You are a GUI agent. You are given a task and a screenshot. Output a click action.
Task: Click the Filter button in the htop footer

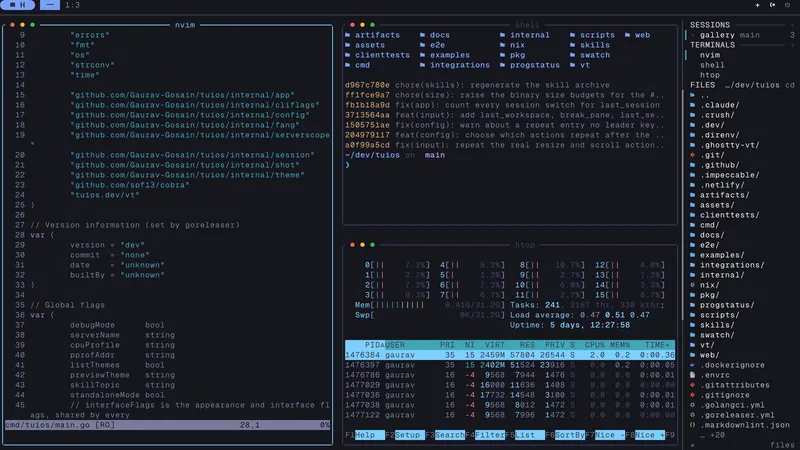(490, 435)
